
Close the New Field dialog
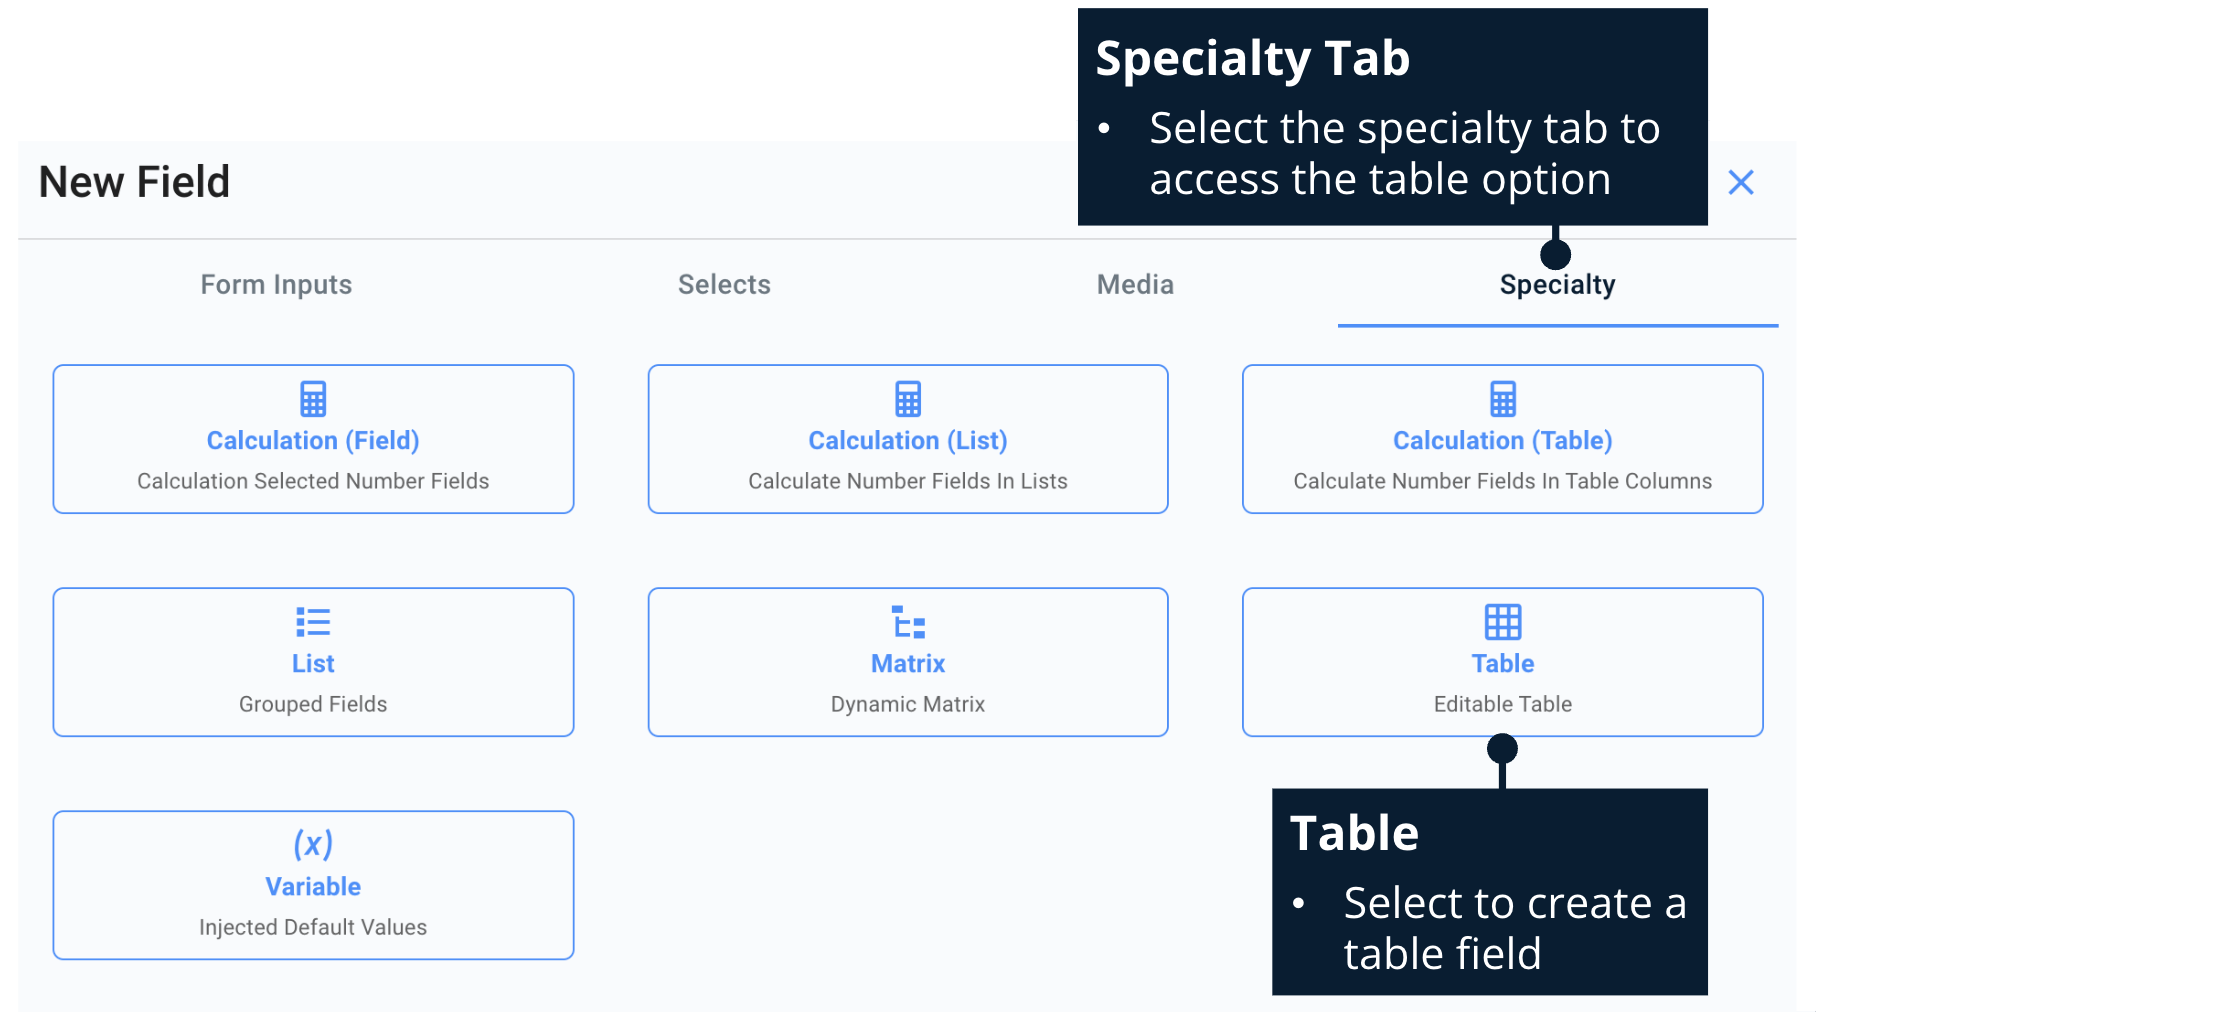(1741, 183)
